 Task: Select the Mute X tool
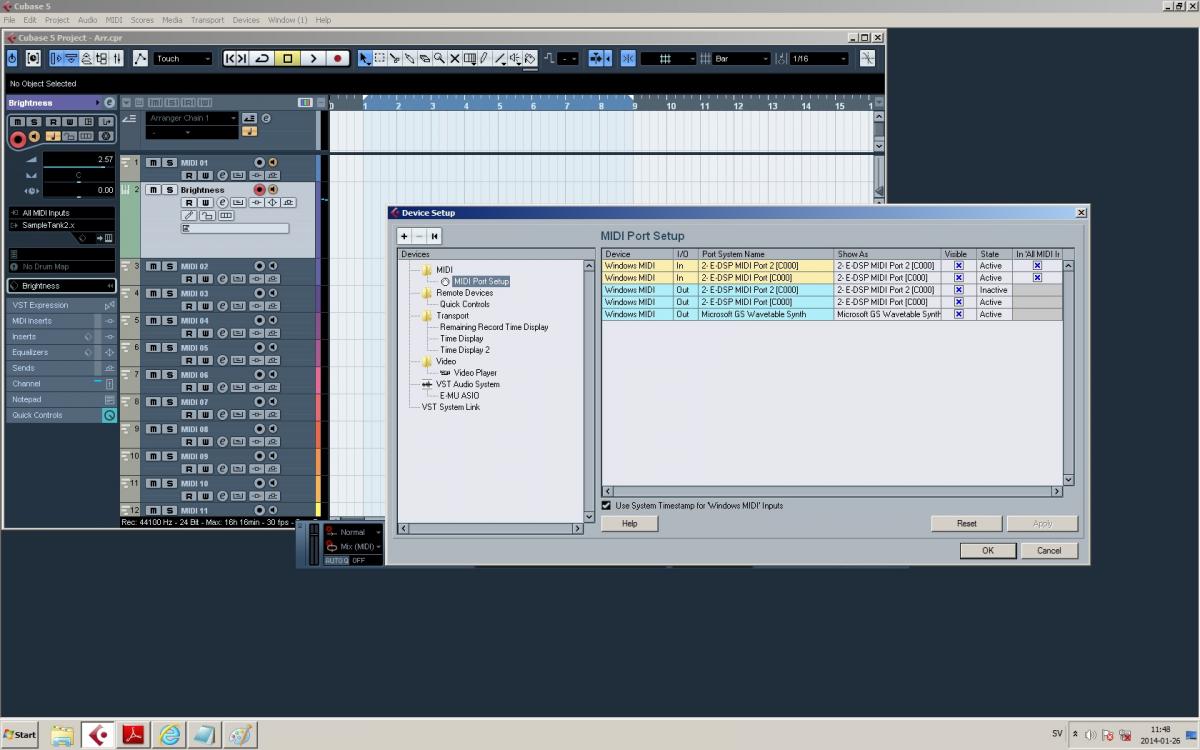pos(455,59)
